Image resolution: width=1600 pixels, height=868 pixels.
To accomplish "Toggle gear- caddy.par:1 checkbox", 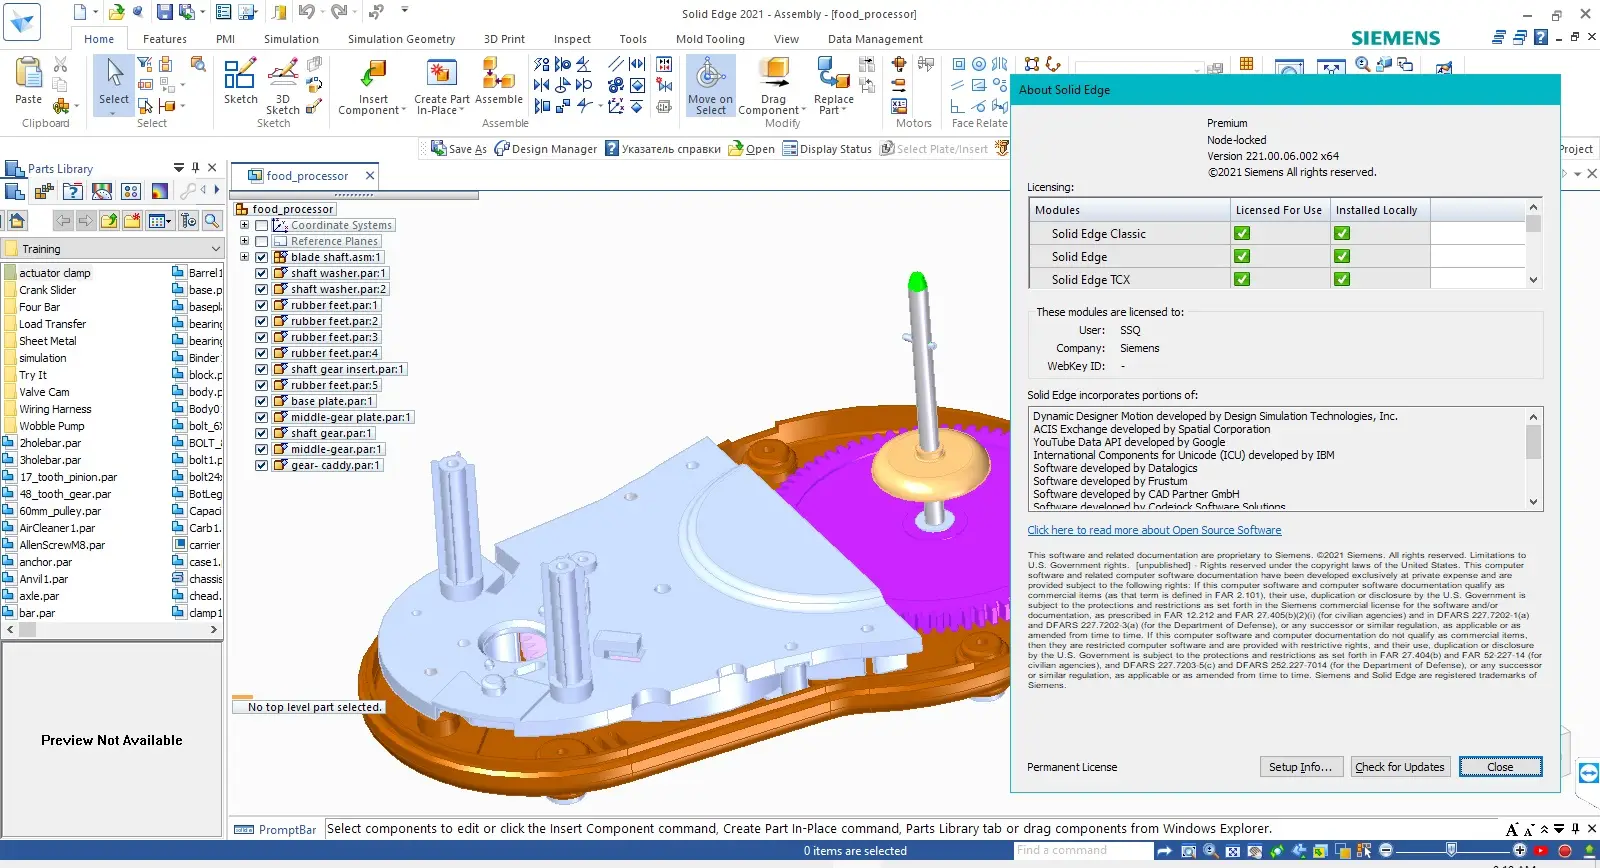I will tap(261, 465).
